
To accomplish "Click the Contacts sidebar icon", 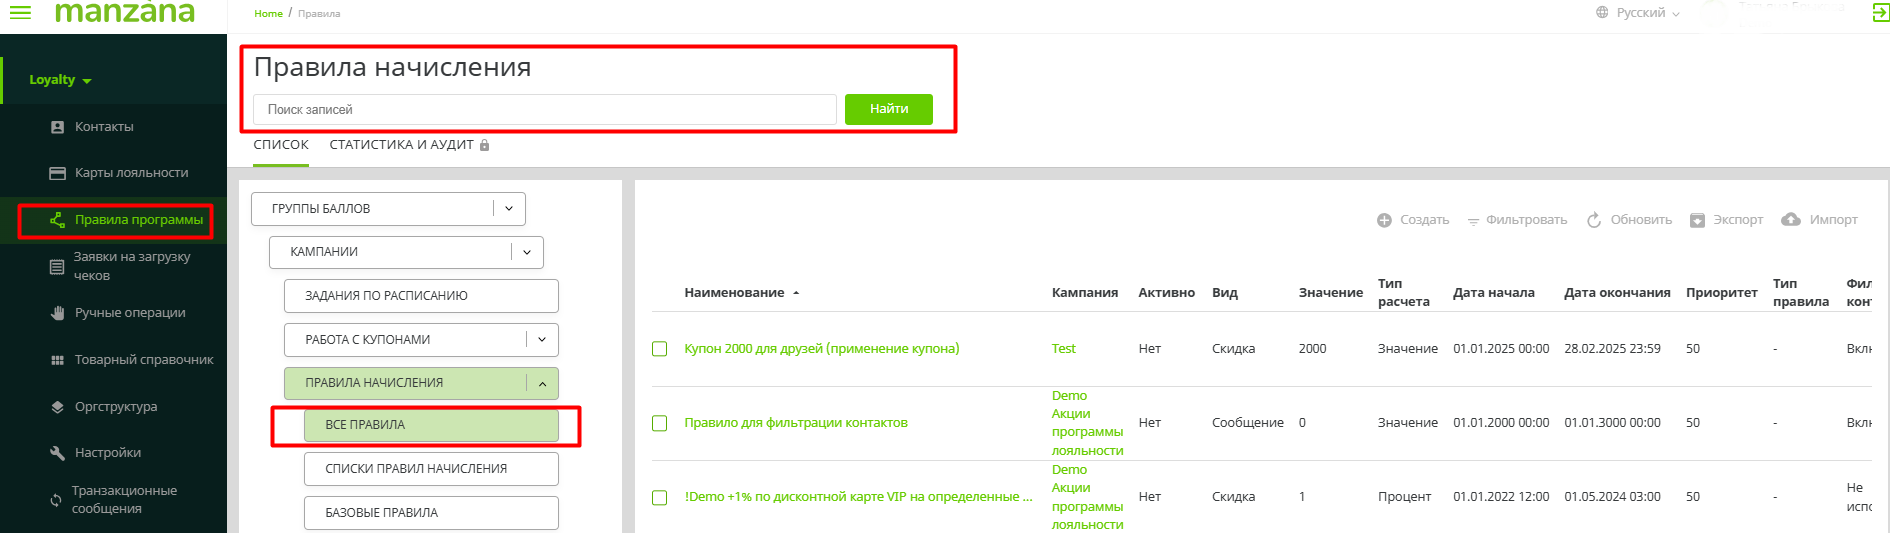I will (57, 127).
